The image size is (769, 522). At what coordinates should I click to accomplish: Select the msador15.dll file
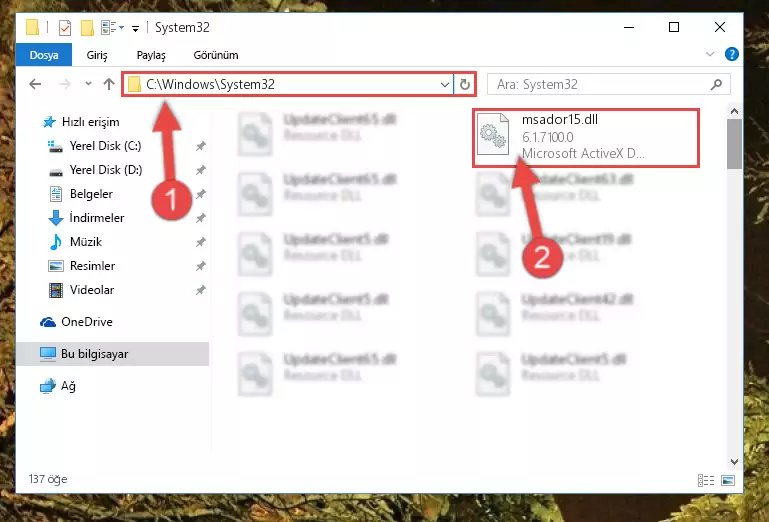(586, 138)
